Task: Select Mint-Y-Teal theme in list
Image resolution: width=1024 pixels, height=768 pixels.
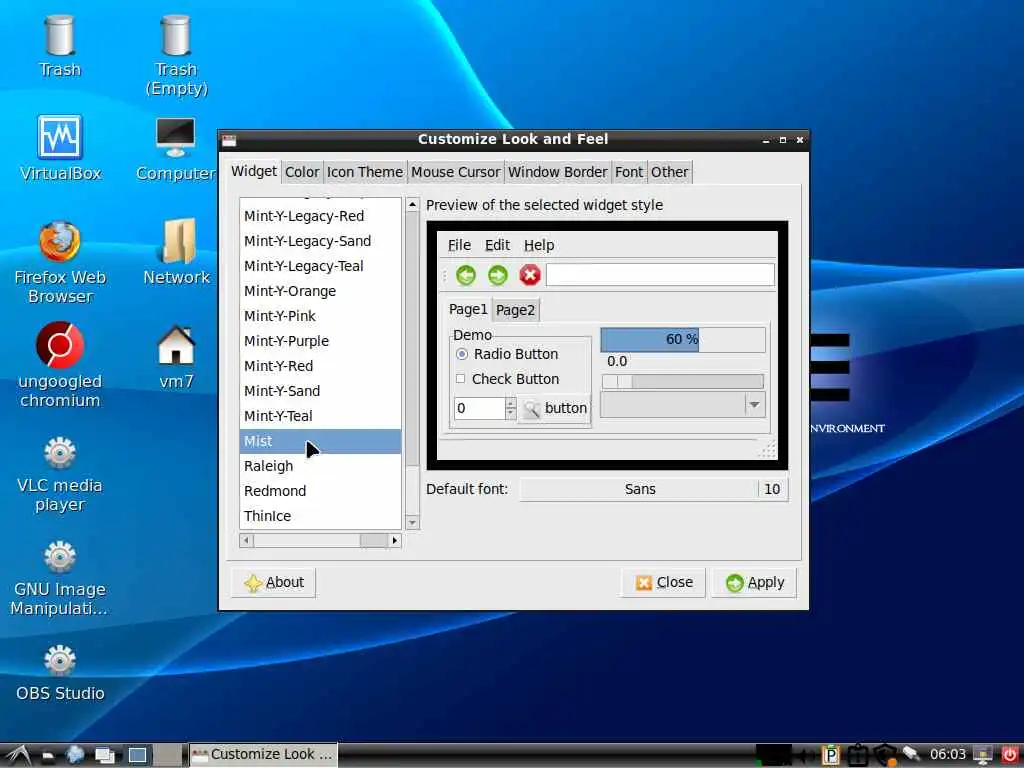Action: click(321, 416)
